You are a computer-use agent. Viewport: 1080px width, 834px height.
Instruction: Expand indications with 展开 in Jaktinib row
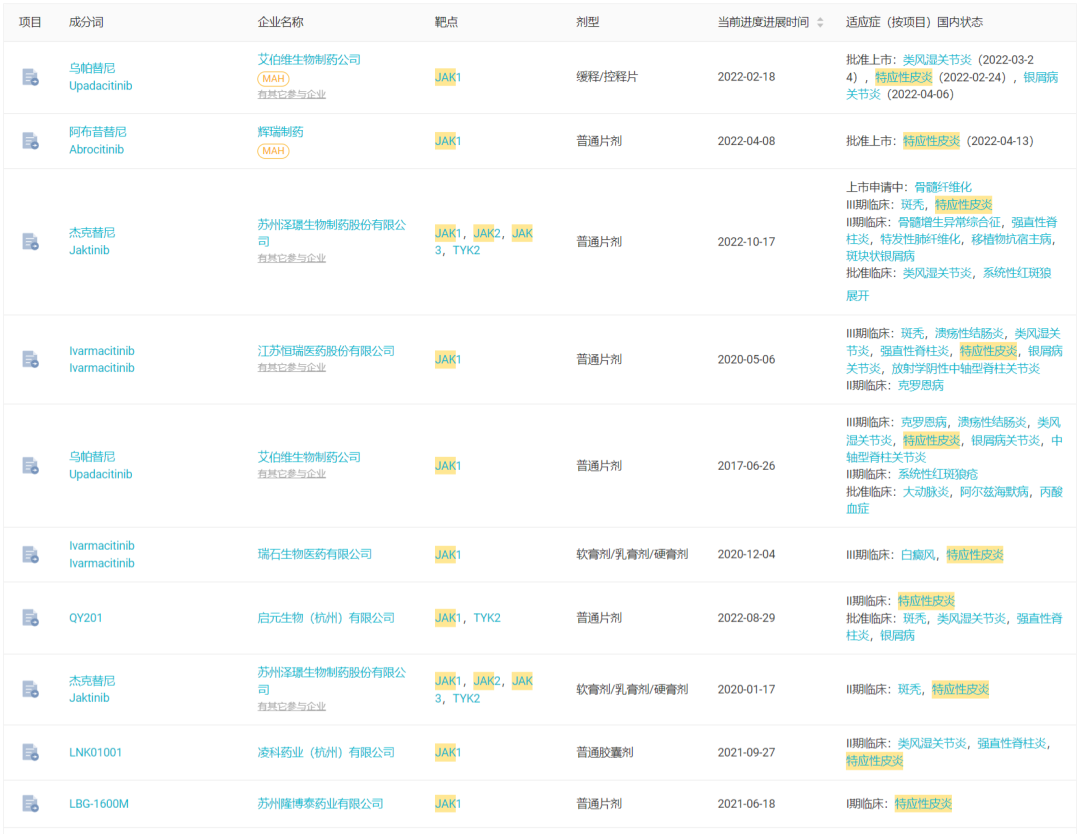pyautogui.click(x=858, y=295)
